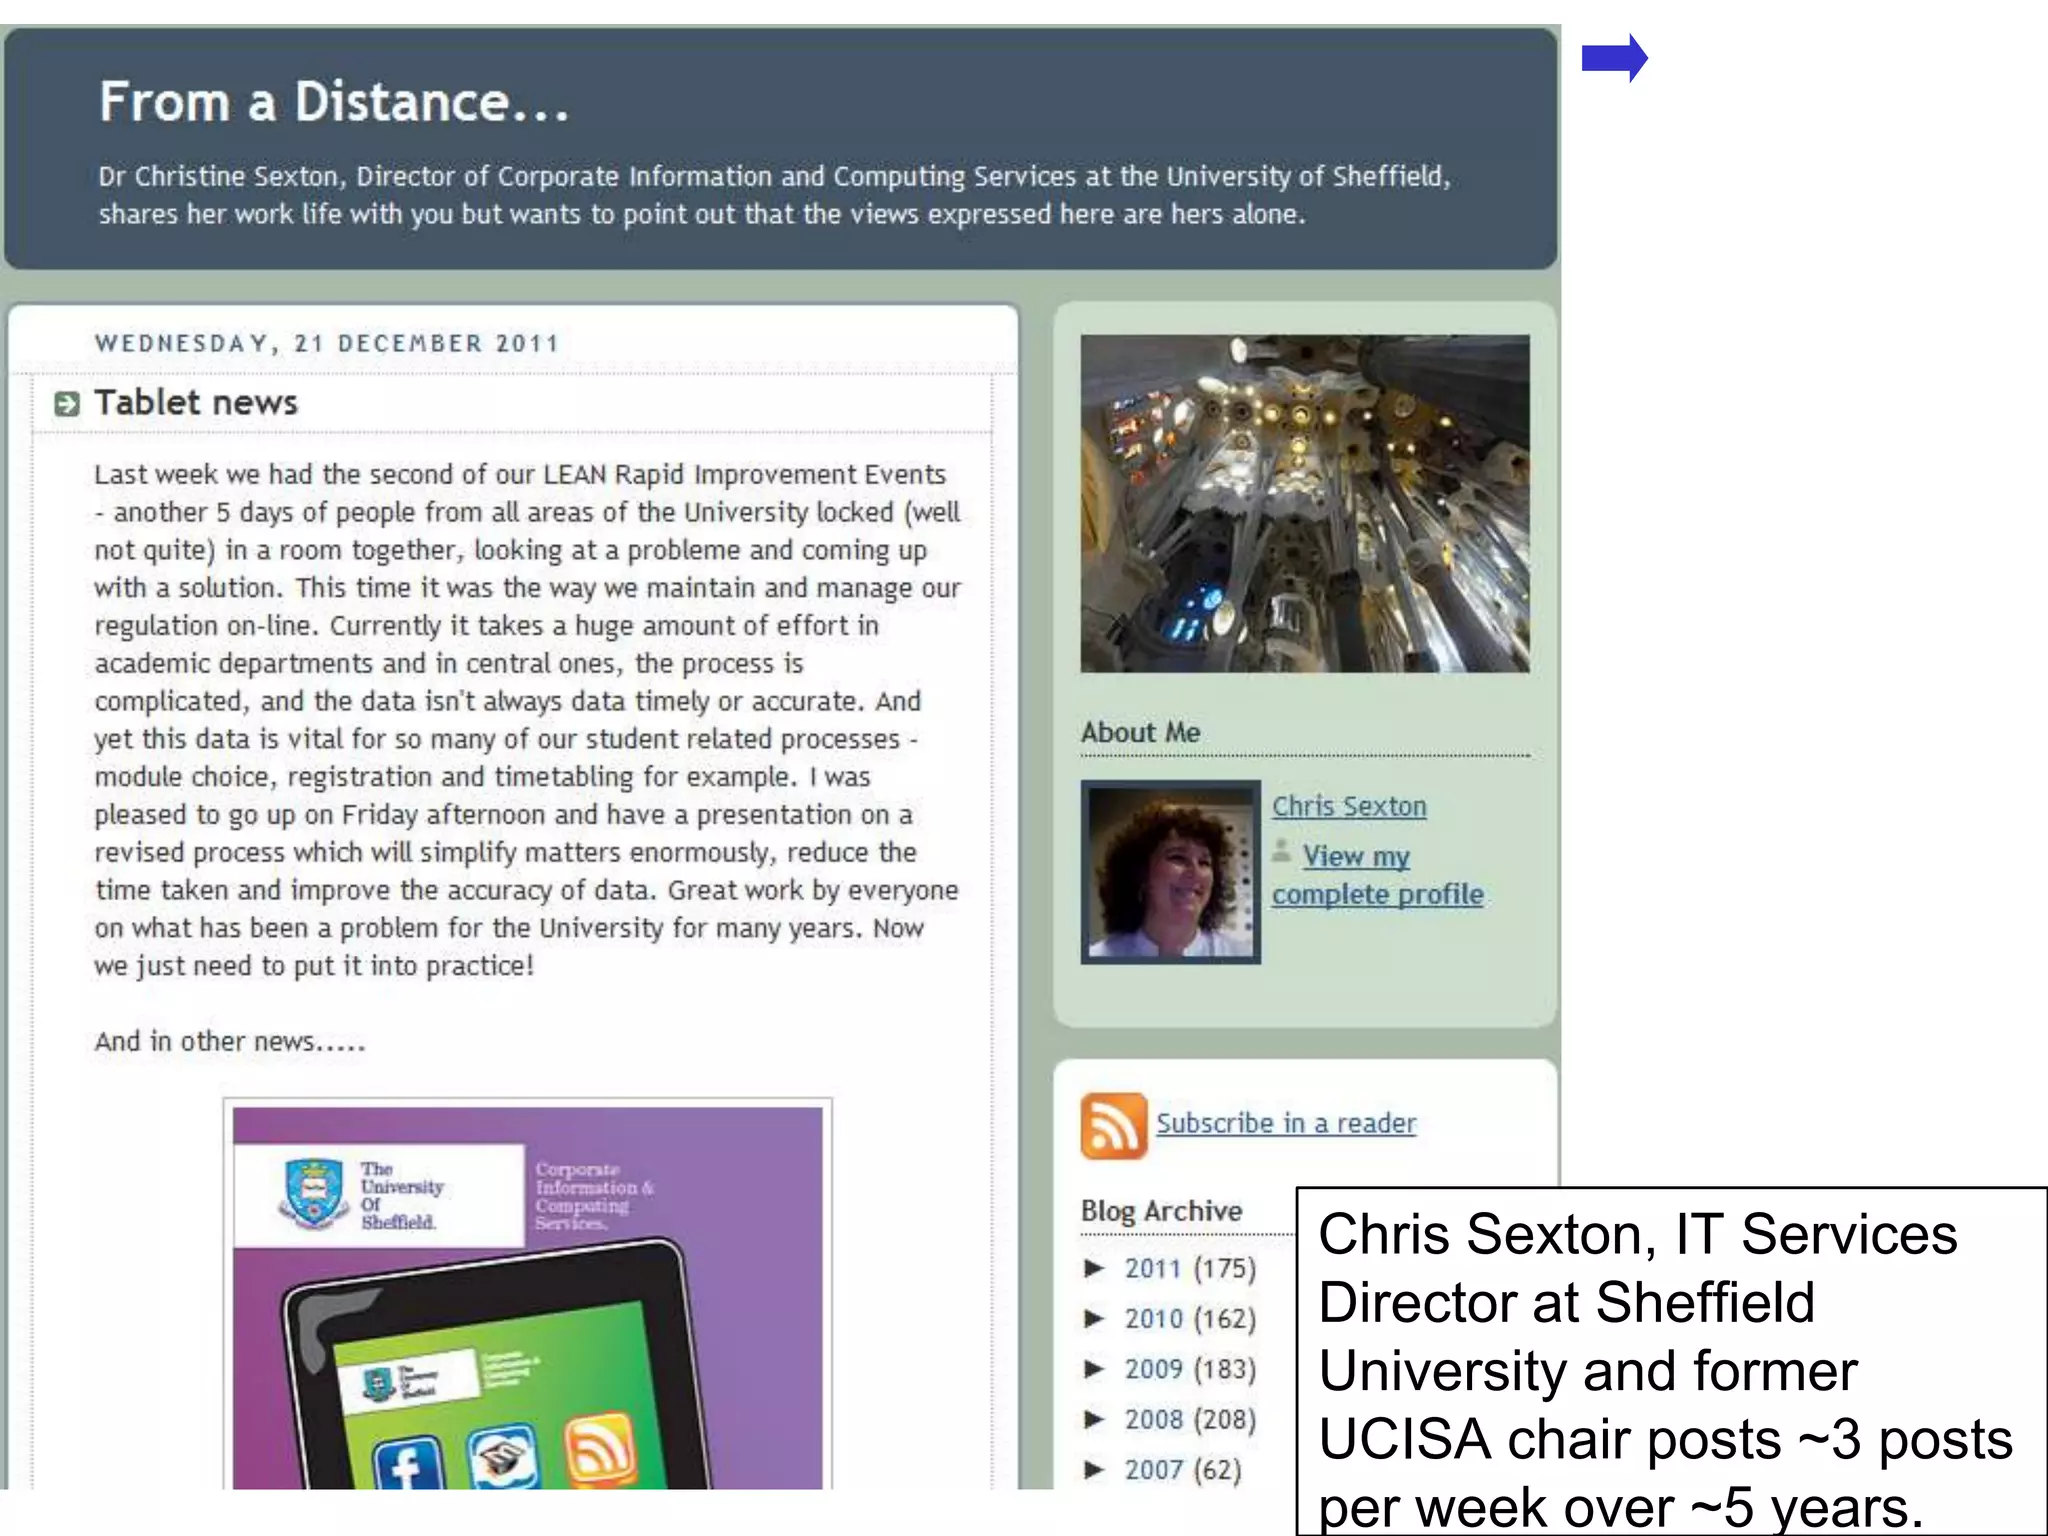Expand the 2008 (208) archive triangle
Image resolution: width=2048 pixels, height=1536 pixels.
(x=1094, y=1419)
